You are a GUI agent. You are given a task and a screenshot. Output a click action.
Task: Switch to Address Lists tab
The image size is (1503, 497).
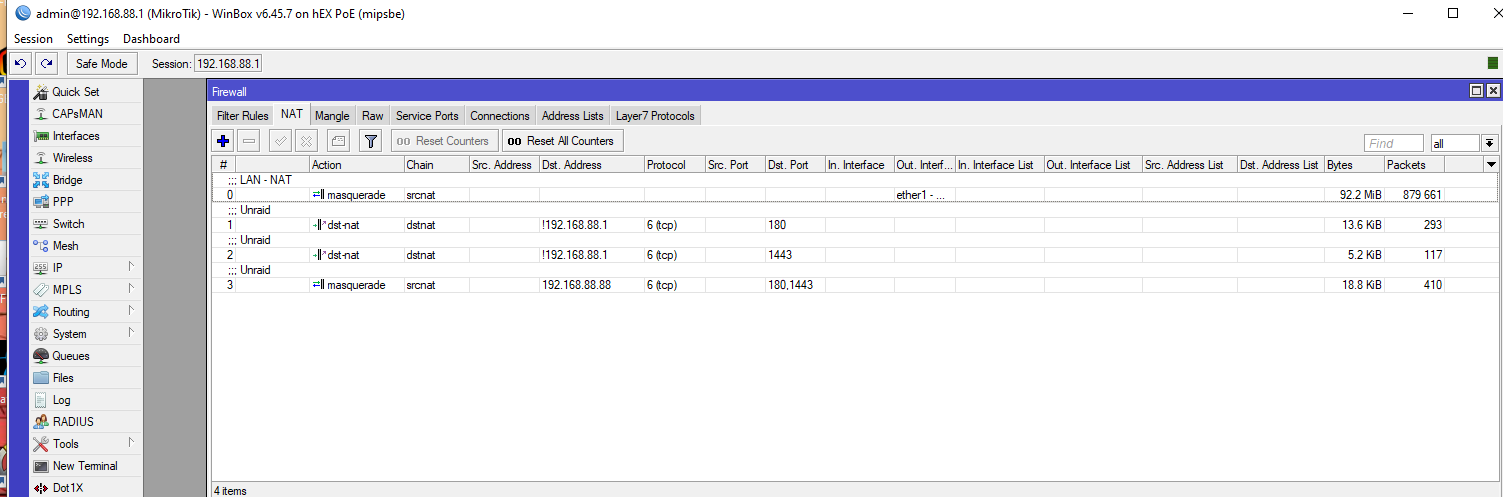pyautogui.click(x=573, y=116)
